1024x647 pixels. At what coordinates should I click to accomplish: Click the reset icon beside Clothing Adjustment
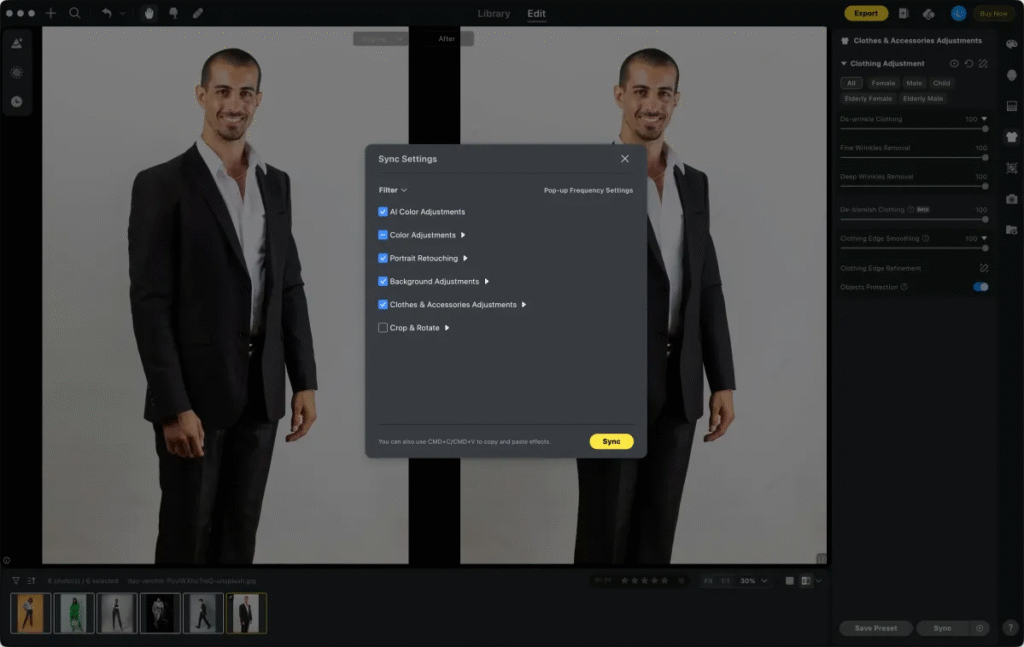[968, 64]
